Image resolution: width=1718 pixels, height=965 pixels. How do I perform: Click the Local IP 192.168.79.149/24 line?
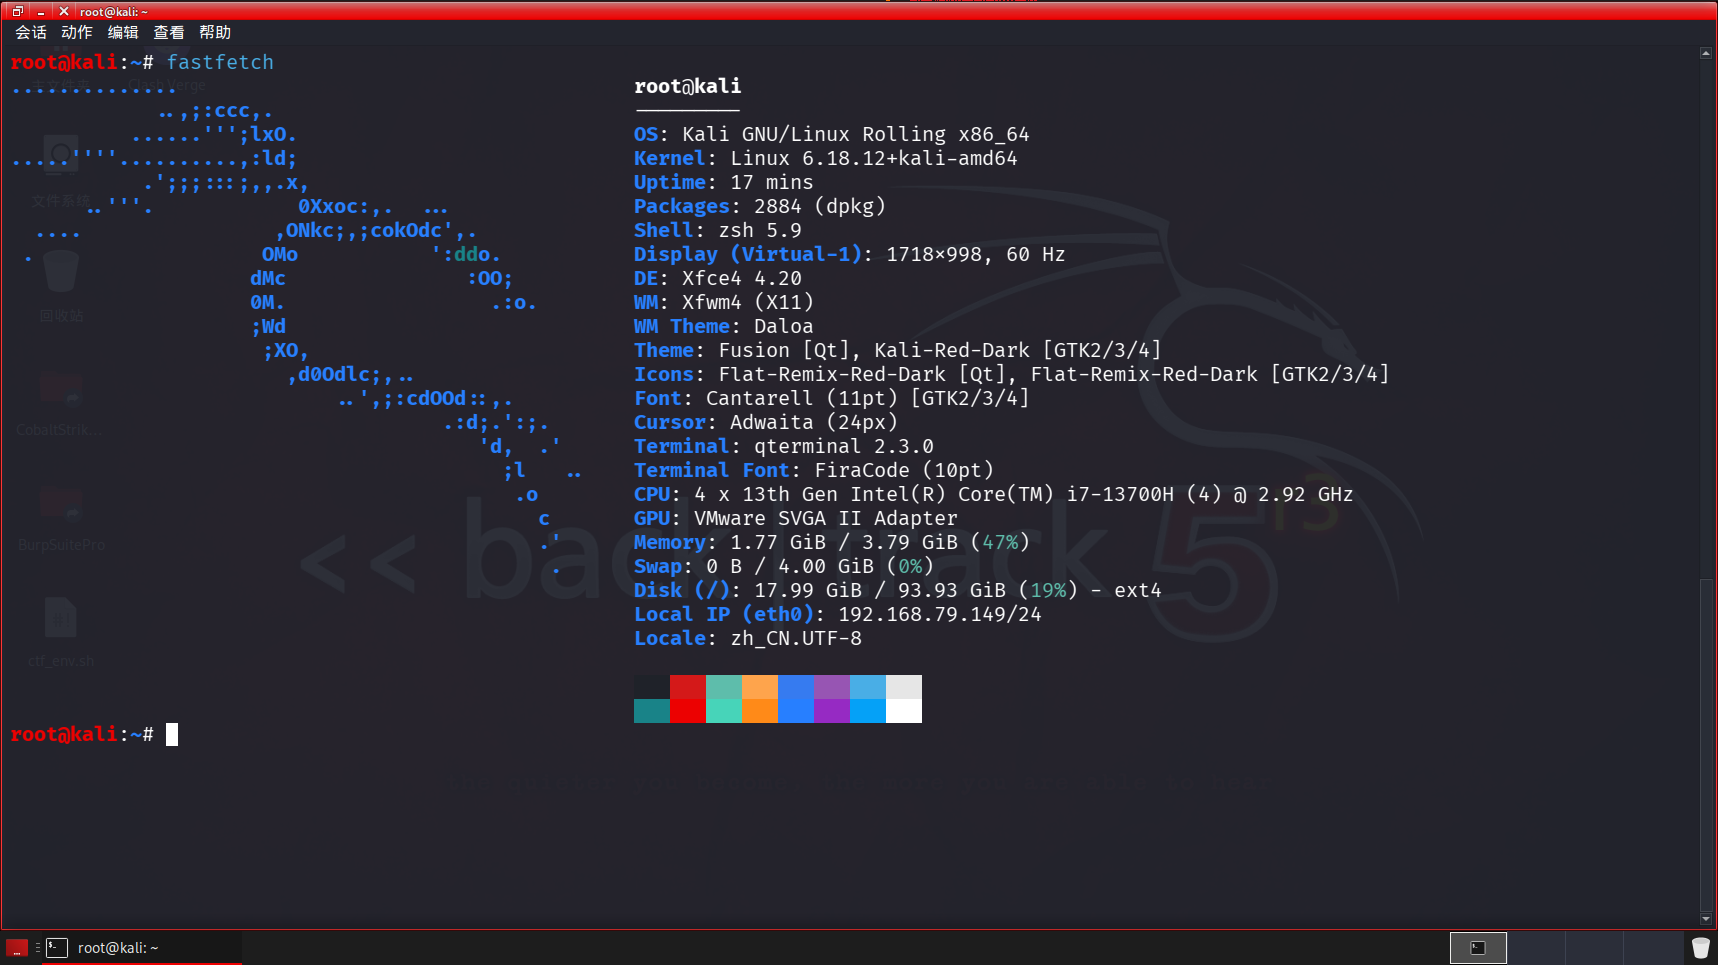837,614
